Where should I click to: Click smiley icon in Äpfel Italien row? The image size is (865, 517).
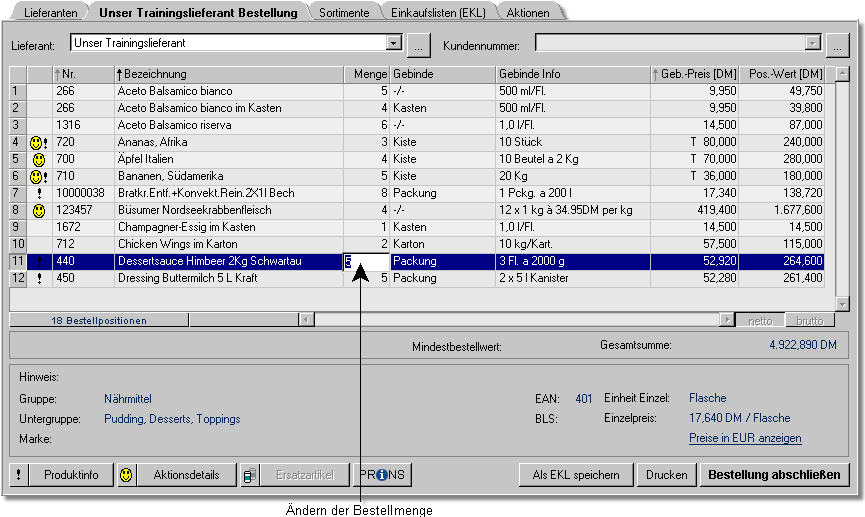[38, 159]
